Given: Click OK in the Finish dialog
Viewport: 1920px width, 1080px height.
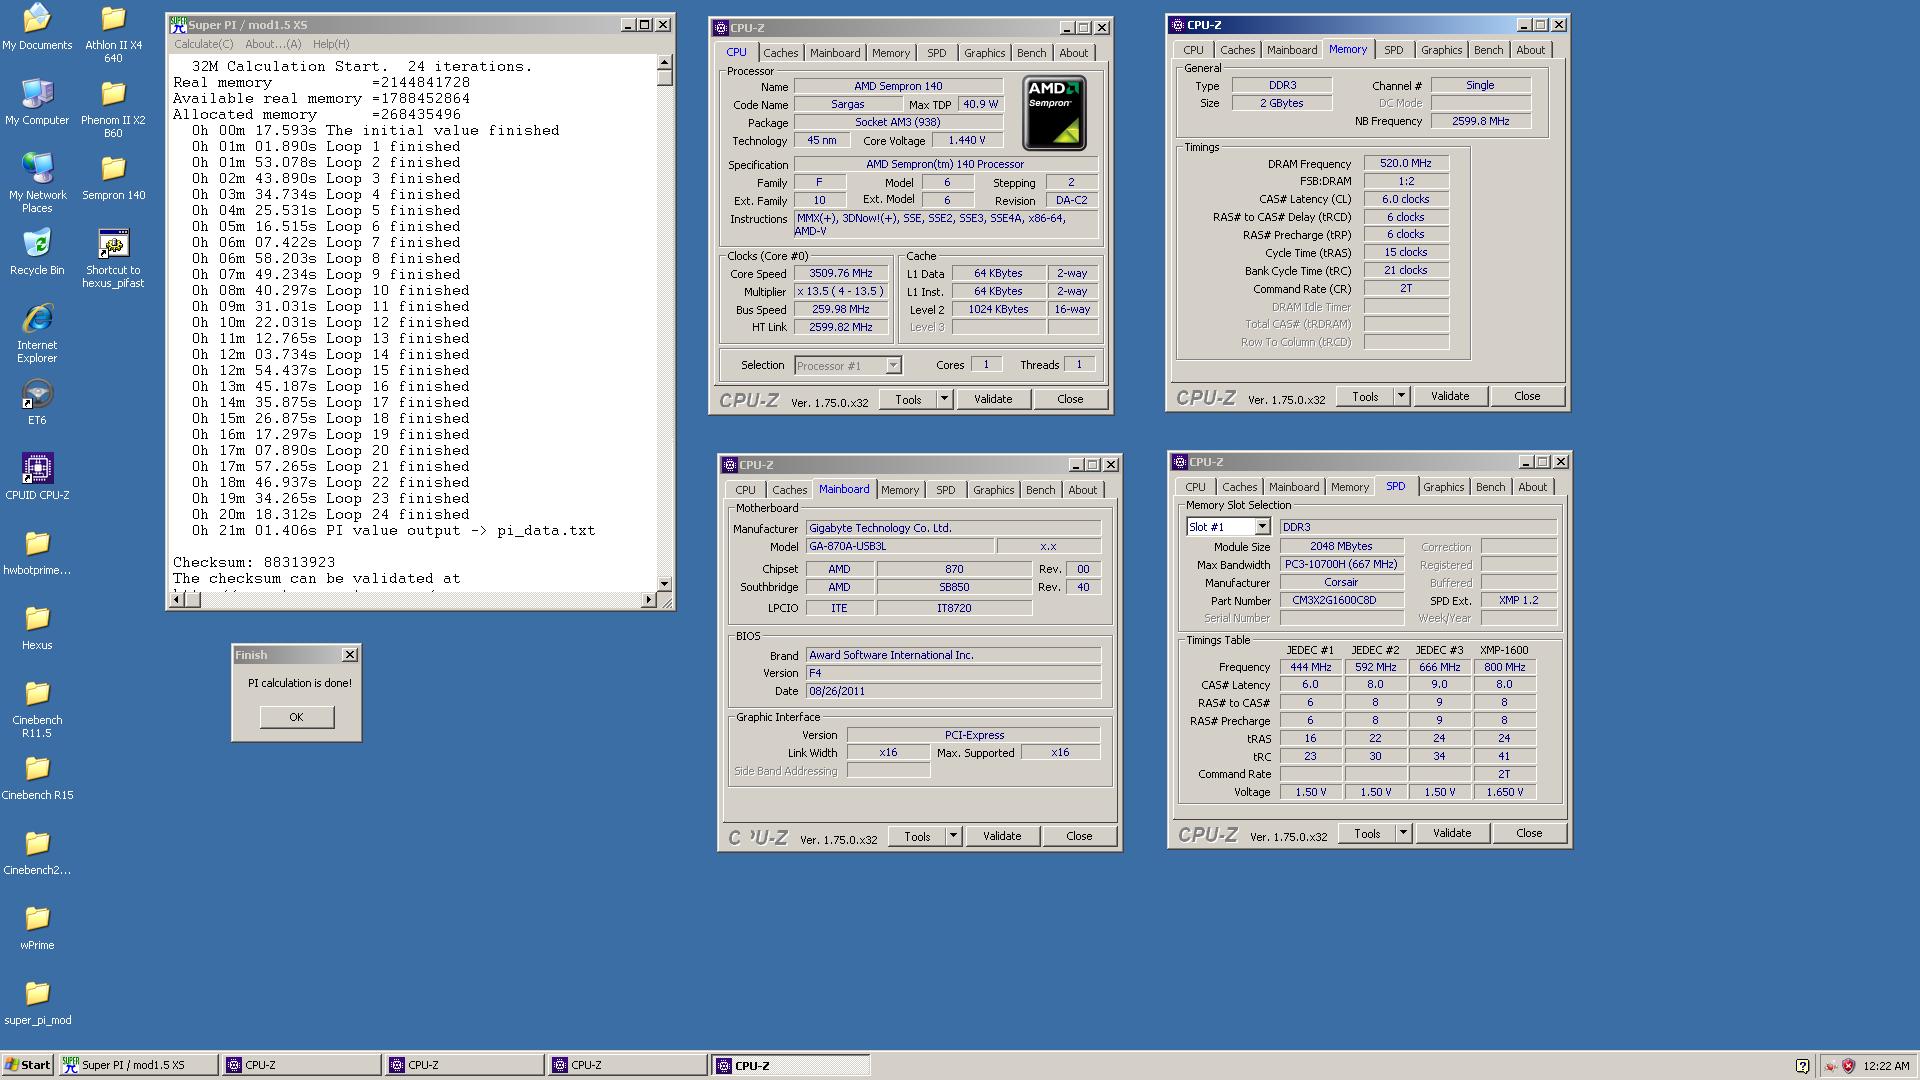Looking at the screenshot, I should [296, 717].
